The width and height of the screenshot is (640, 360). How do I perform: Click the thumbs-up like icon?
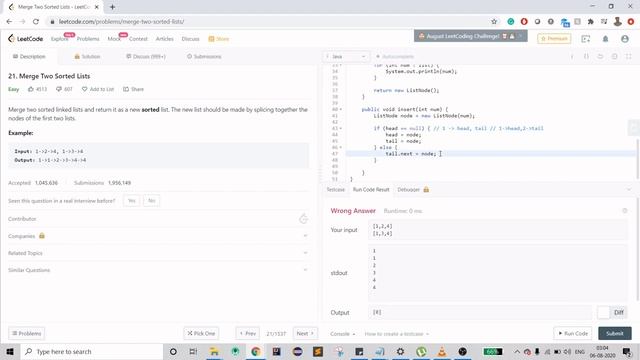pos(31,89)
